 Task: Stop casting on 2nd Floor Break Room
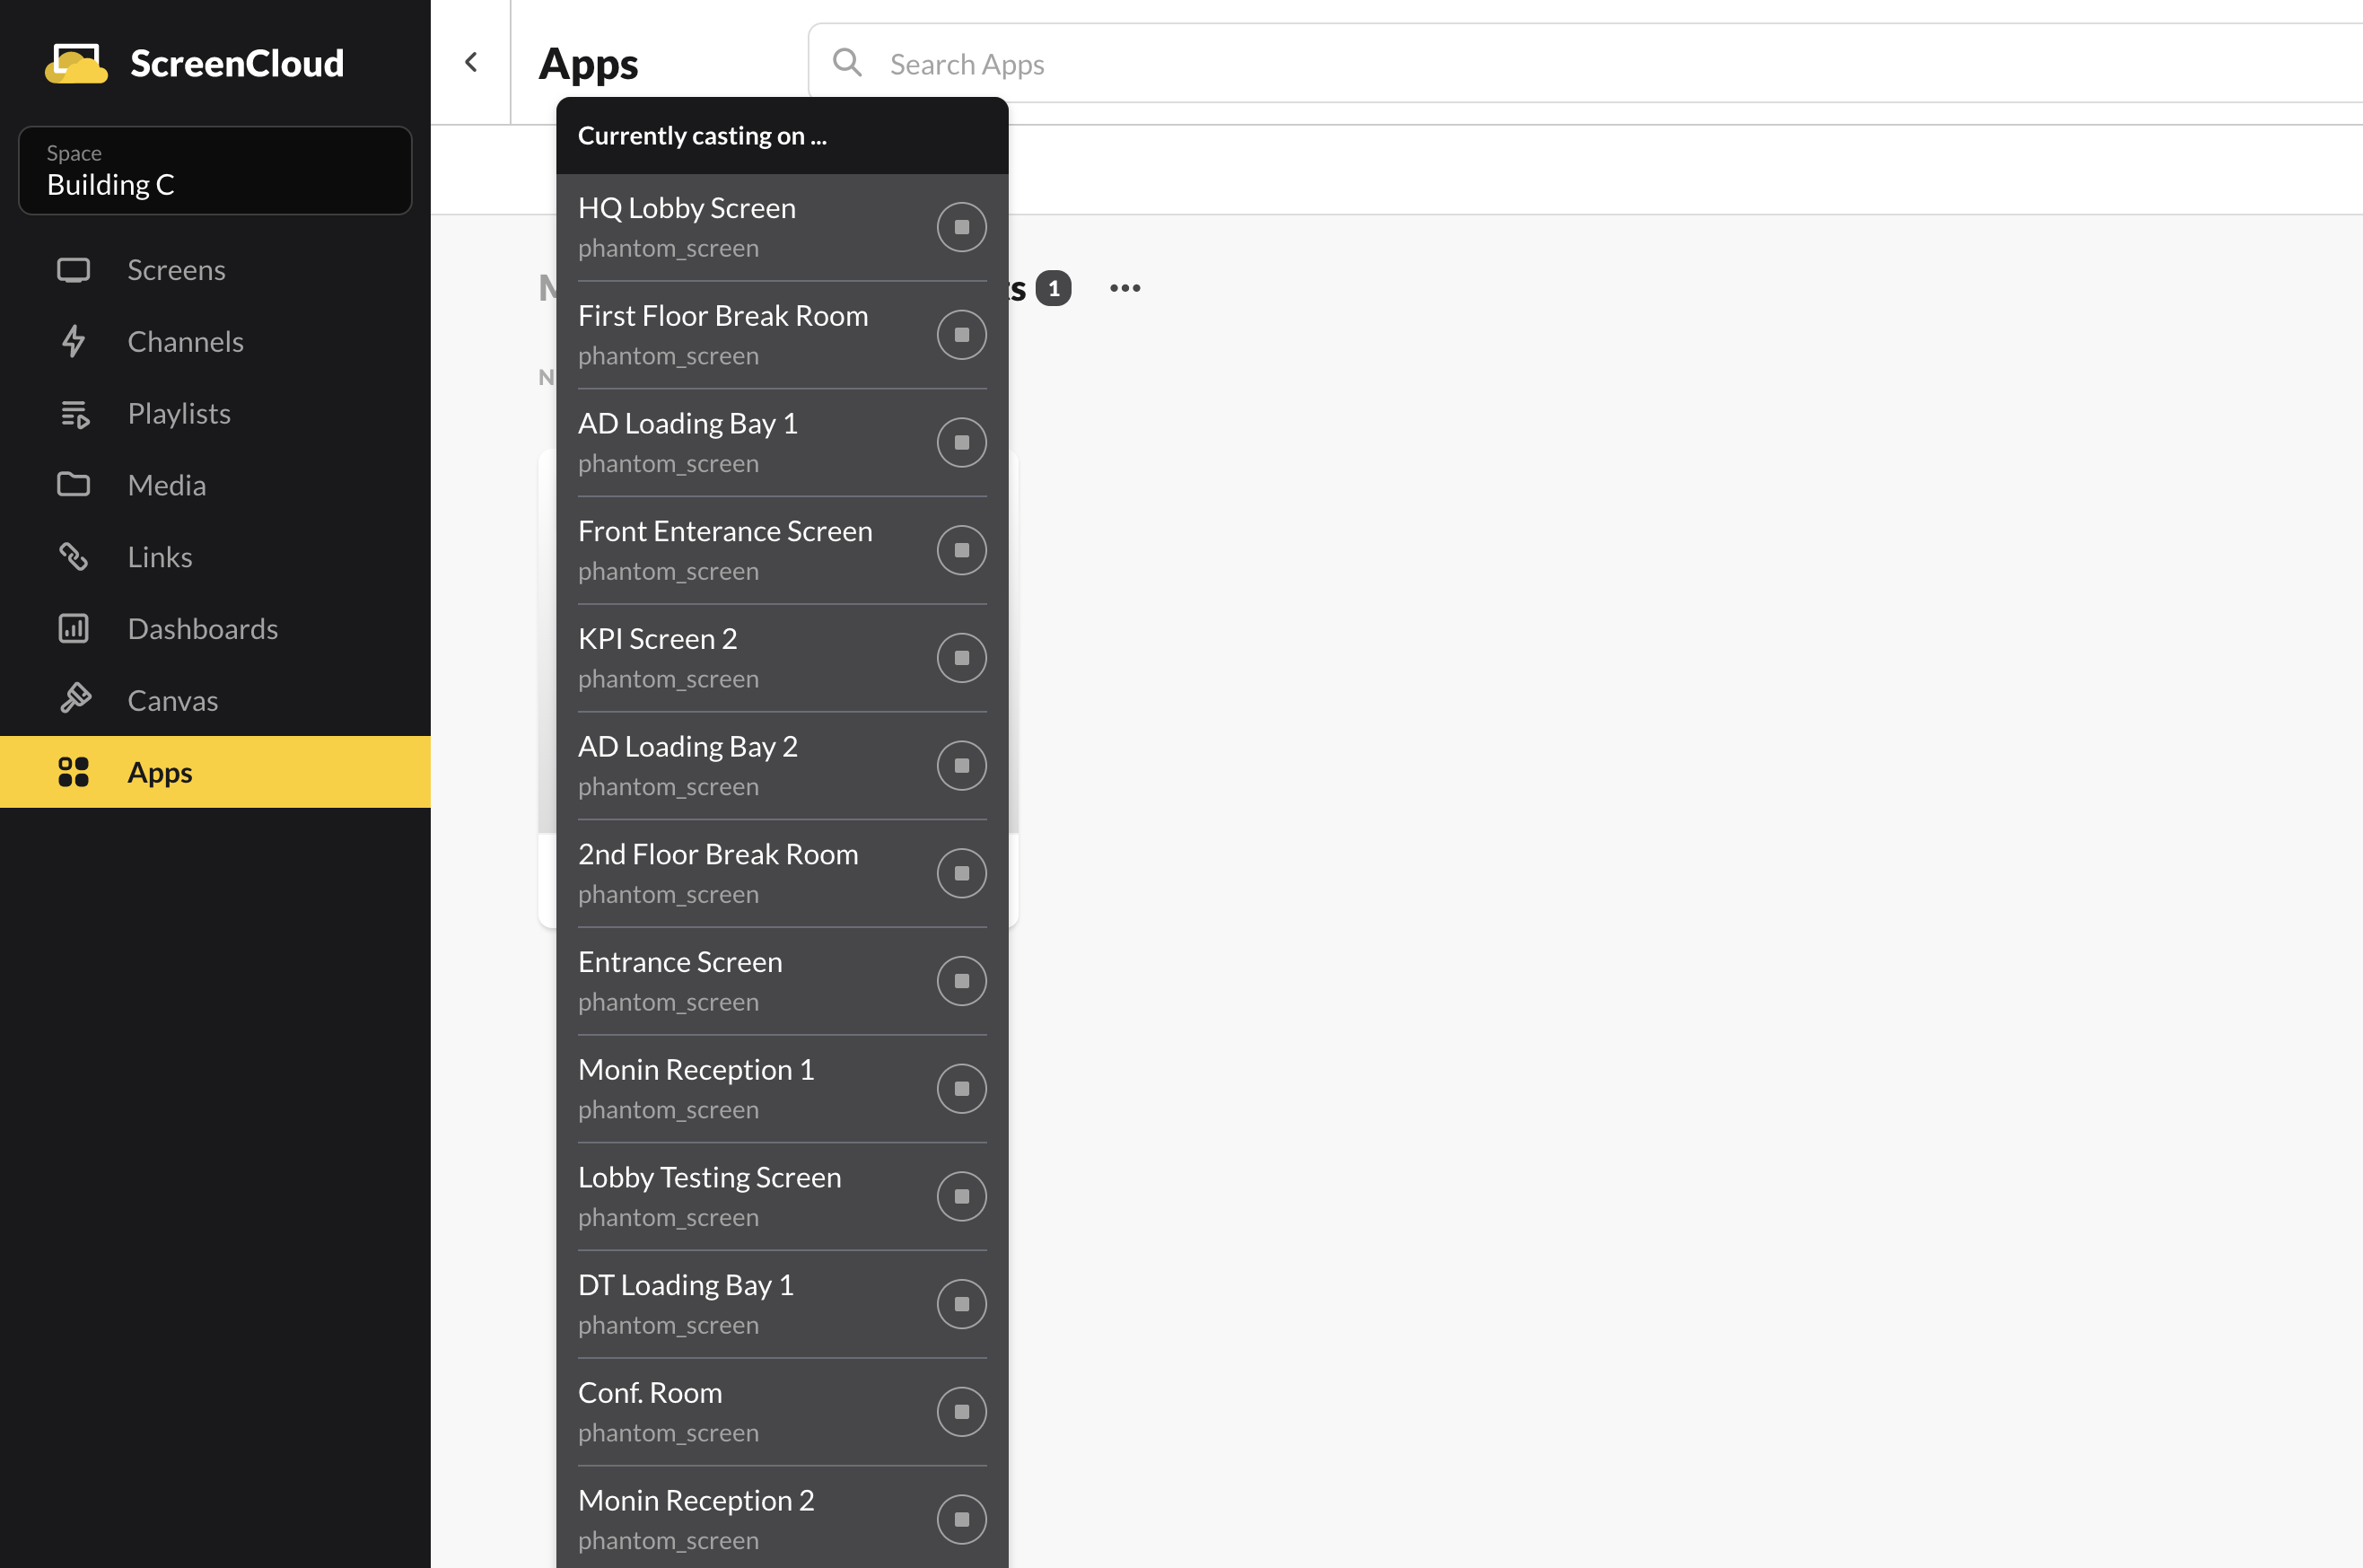point(961,873)
